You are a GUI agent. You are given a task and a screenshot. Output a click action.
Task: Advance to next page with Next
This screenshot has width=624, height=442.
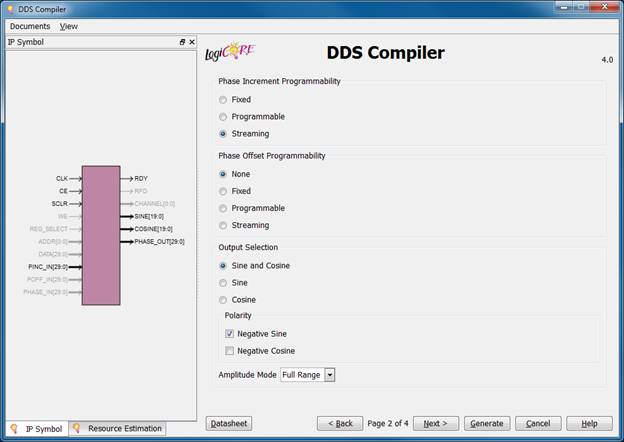pos(436,424)
